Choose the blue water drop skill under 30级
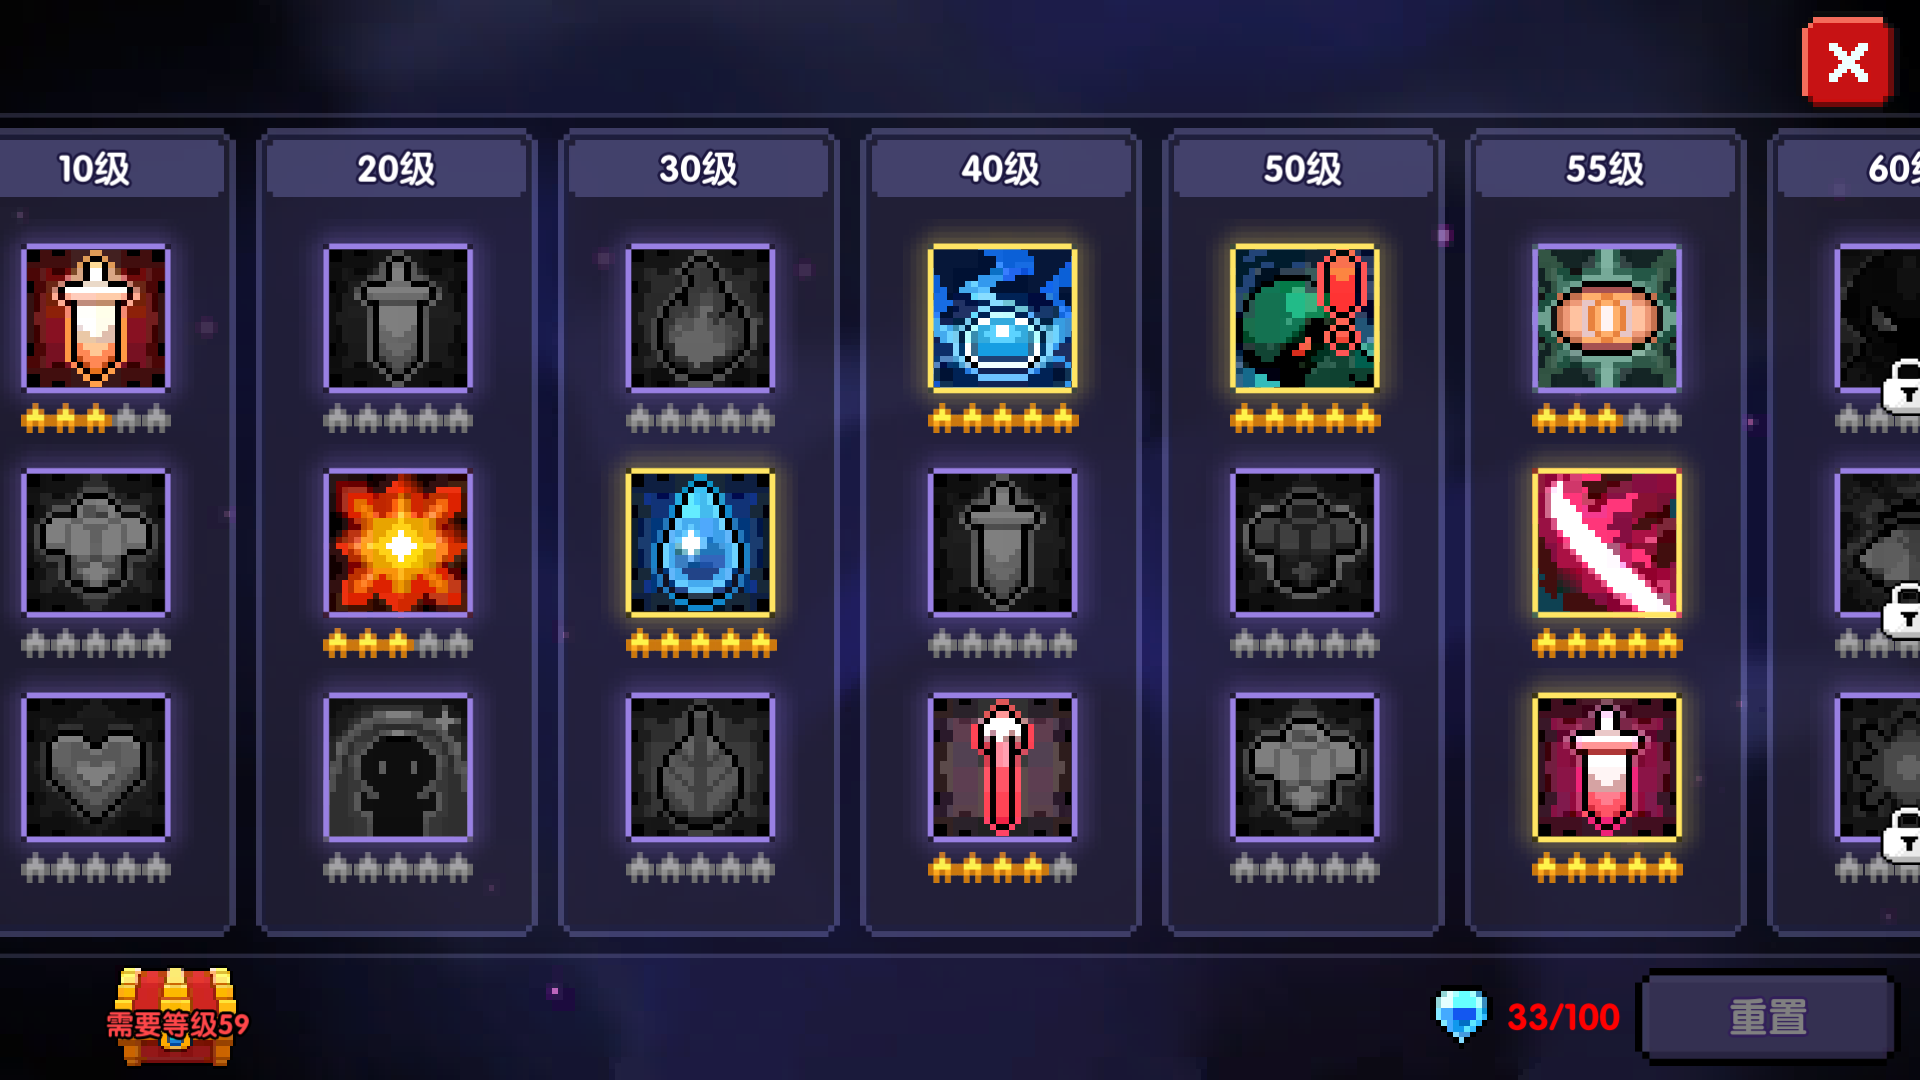This screenshot has height=1080, width=1920. coord(700,542)
